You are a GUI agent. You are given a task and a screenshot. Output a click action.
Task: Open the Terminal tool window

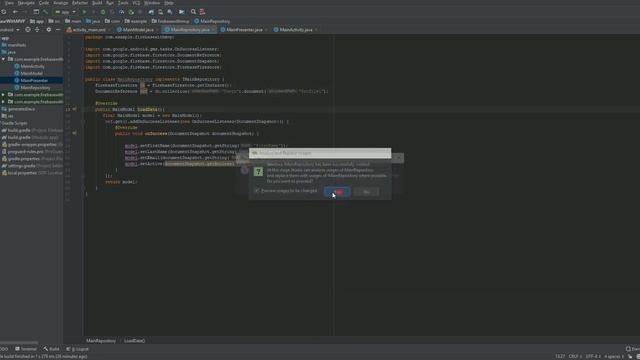[x=26, y=349]
